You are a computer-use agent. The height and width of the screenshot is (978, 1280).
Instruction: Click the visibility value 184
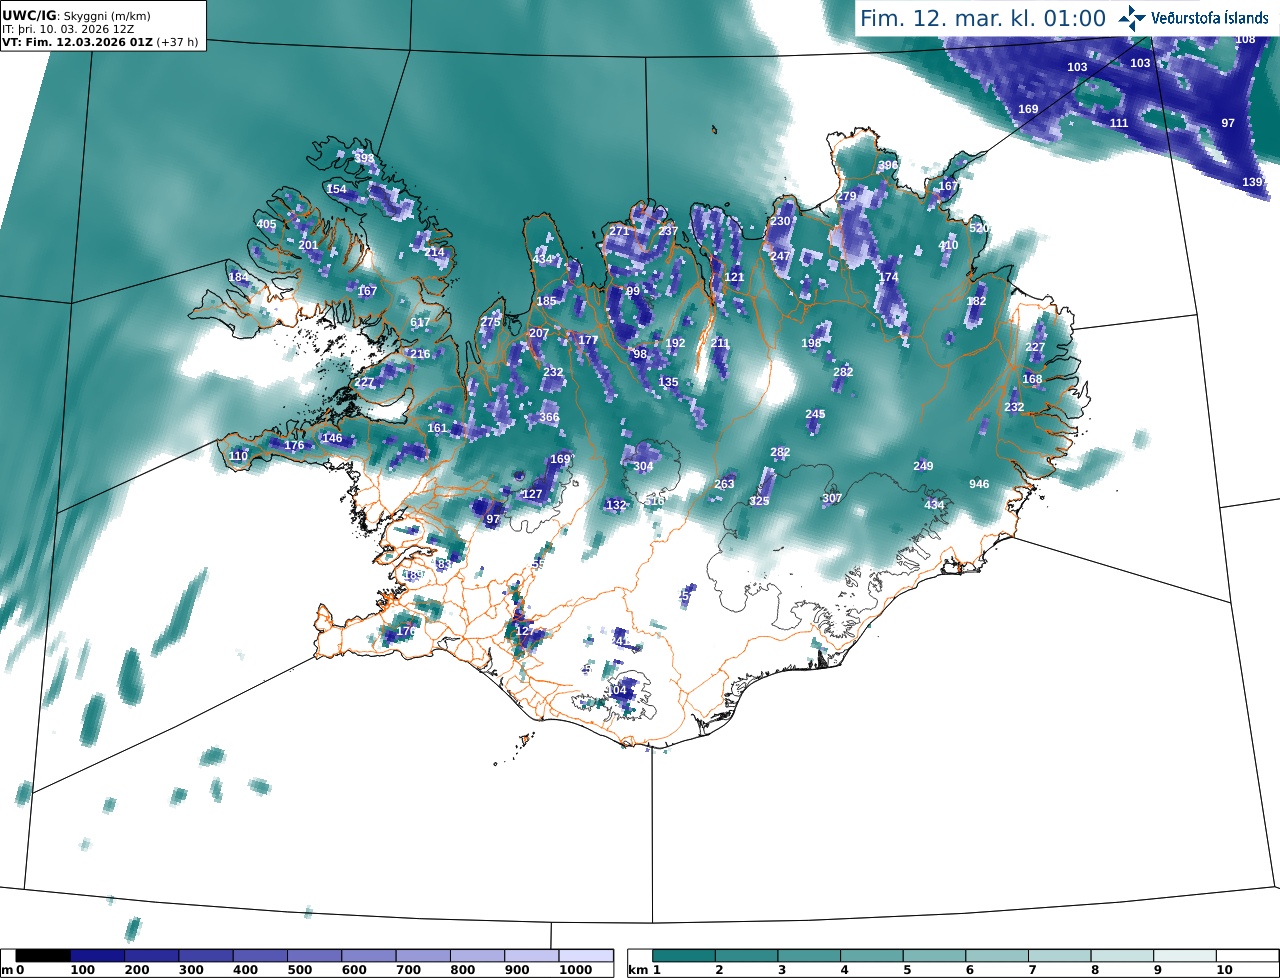point(238,277)
